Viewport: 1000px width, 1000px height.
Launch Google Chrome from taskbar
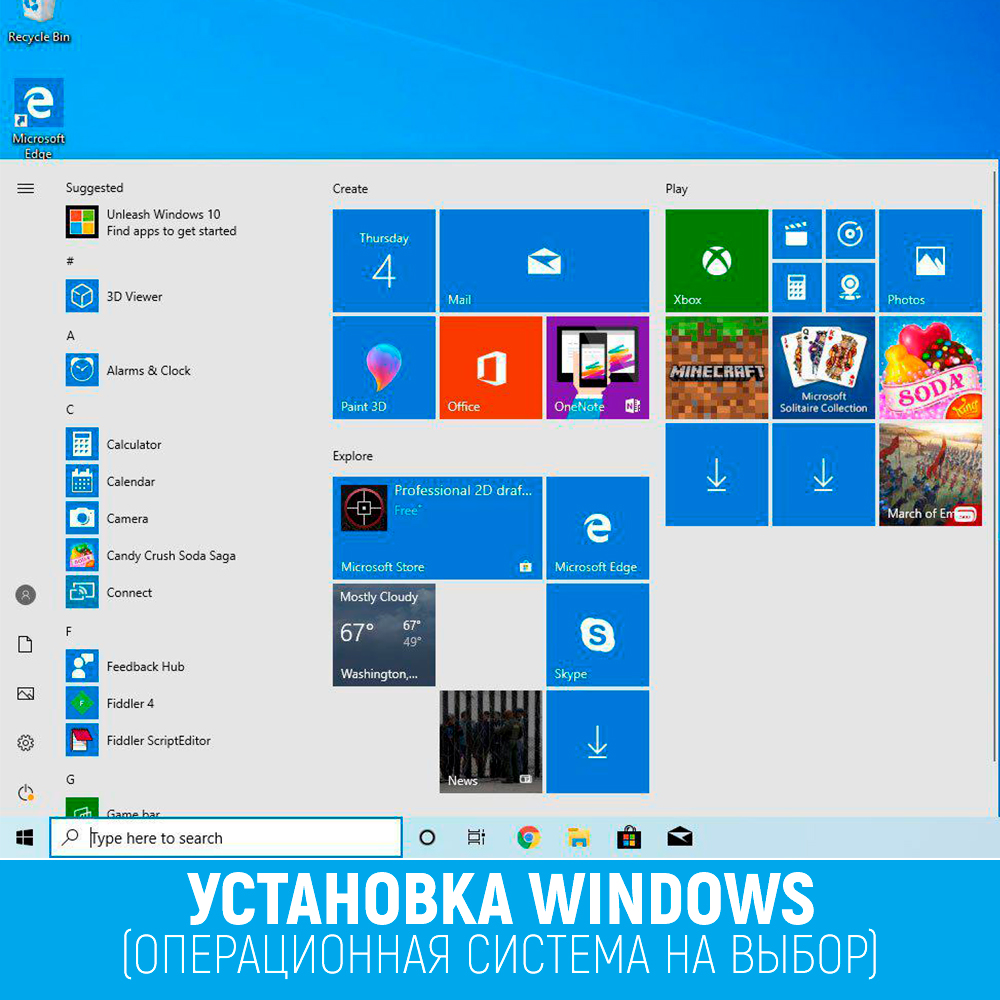coord(528,837)
